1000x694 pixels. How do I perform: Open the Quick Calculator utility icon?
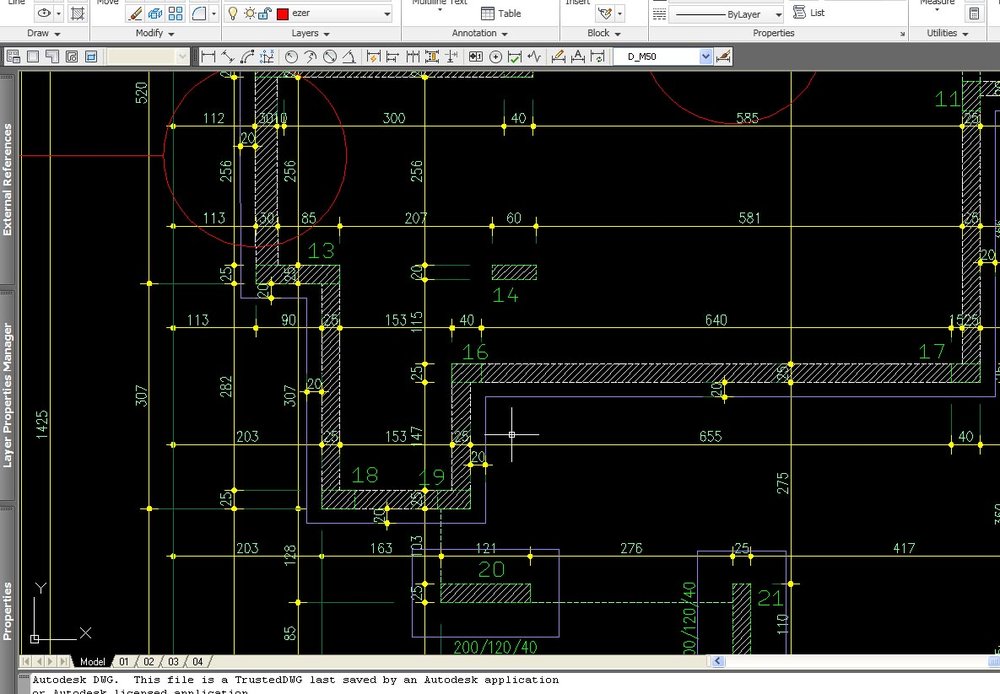pyautogui.click(x=974, y=13)
